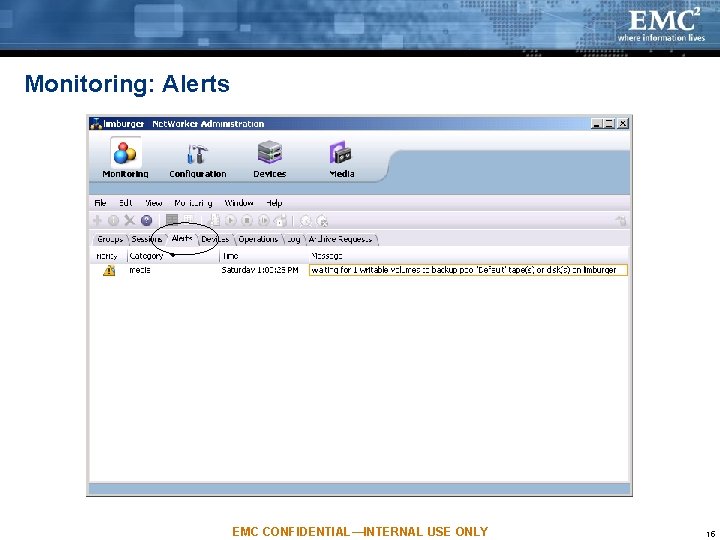This screenshot has height=540, width=720.
Task: Click the limburger title bar application icon
Action: pyautogui.click(x=96, y=124)
